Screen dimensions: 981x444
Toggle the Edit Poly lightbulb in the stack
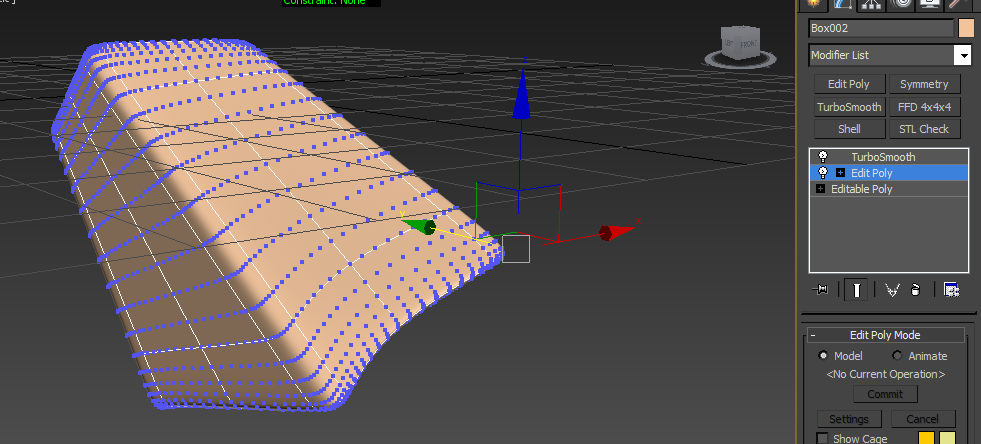point(823,173)
